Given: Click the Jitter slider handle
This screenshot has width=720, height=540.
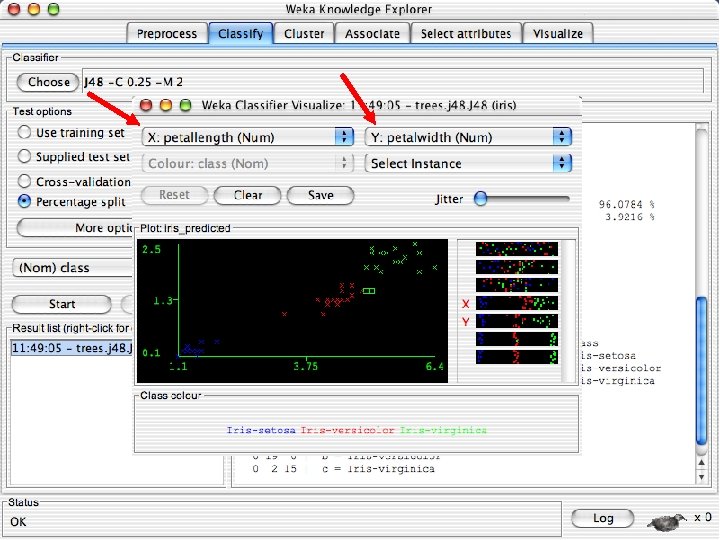Looking at the screenshot, I should tap(480, 199).
